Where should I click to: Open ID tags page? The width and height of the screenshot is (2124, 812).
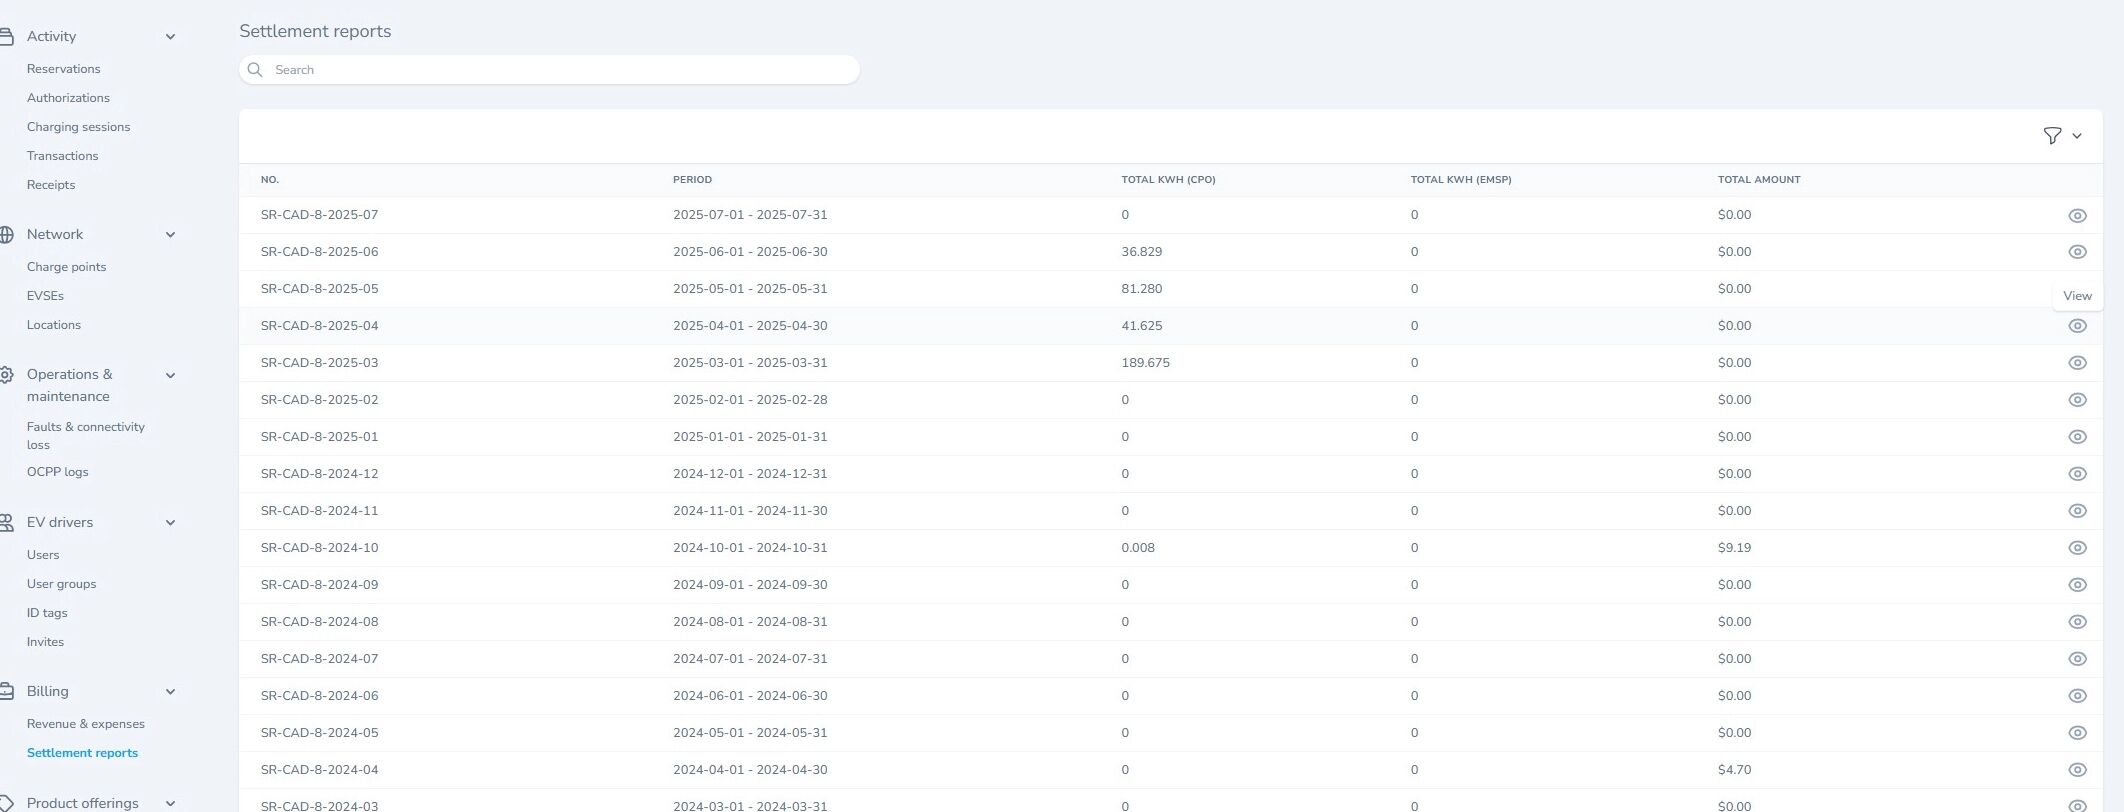tap(47, 613)
